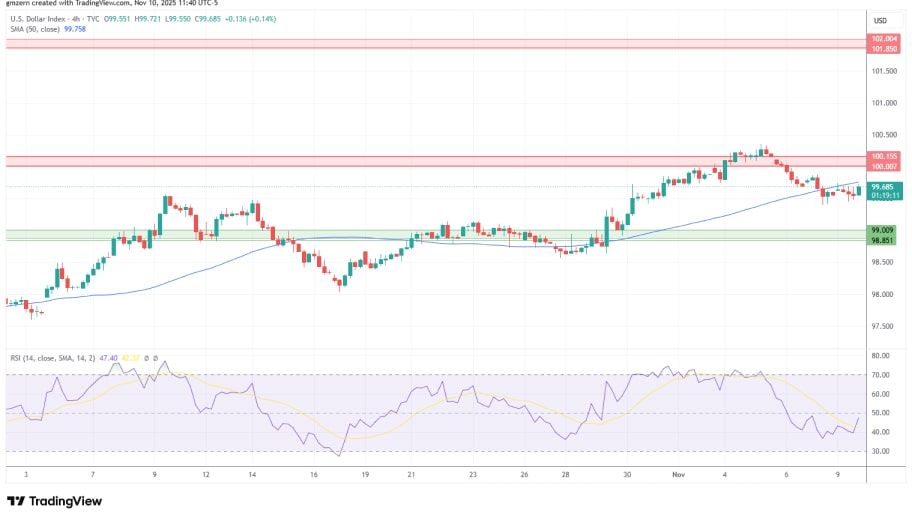
Task: Select the 100.155 resistance price label
Action: [882, 156]
